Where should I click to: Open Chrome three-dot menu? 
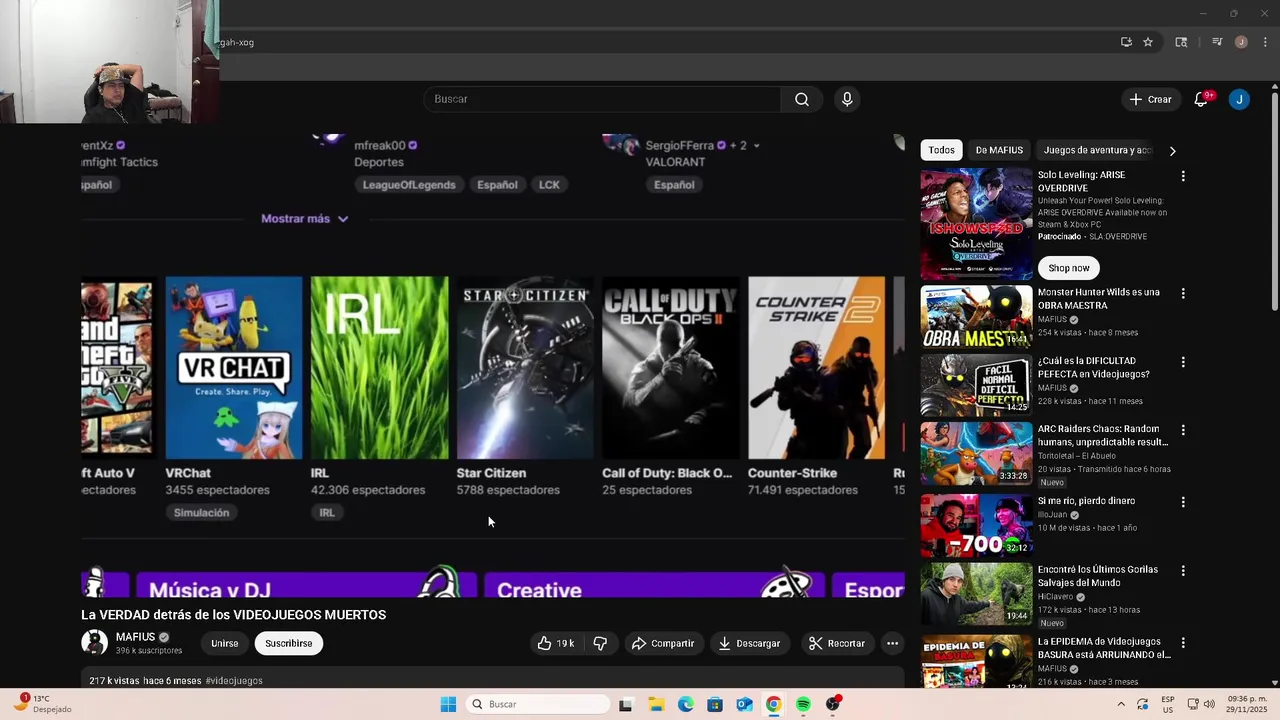click(1266, 42)
